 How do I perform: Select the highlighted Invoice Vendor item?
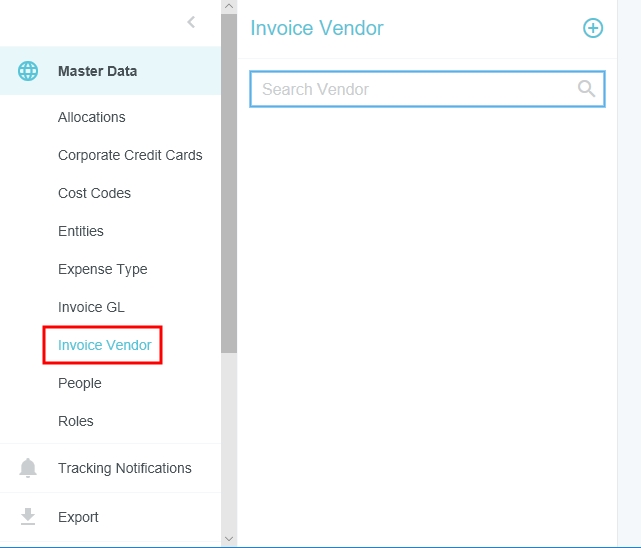point(104,345)
